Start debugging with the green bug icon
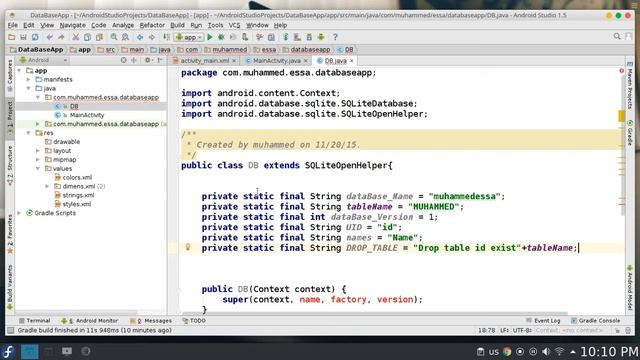Image resolution: width=640 pixels, height=360 pixels. click(221, 37)
